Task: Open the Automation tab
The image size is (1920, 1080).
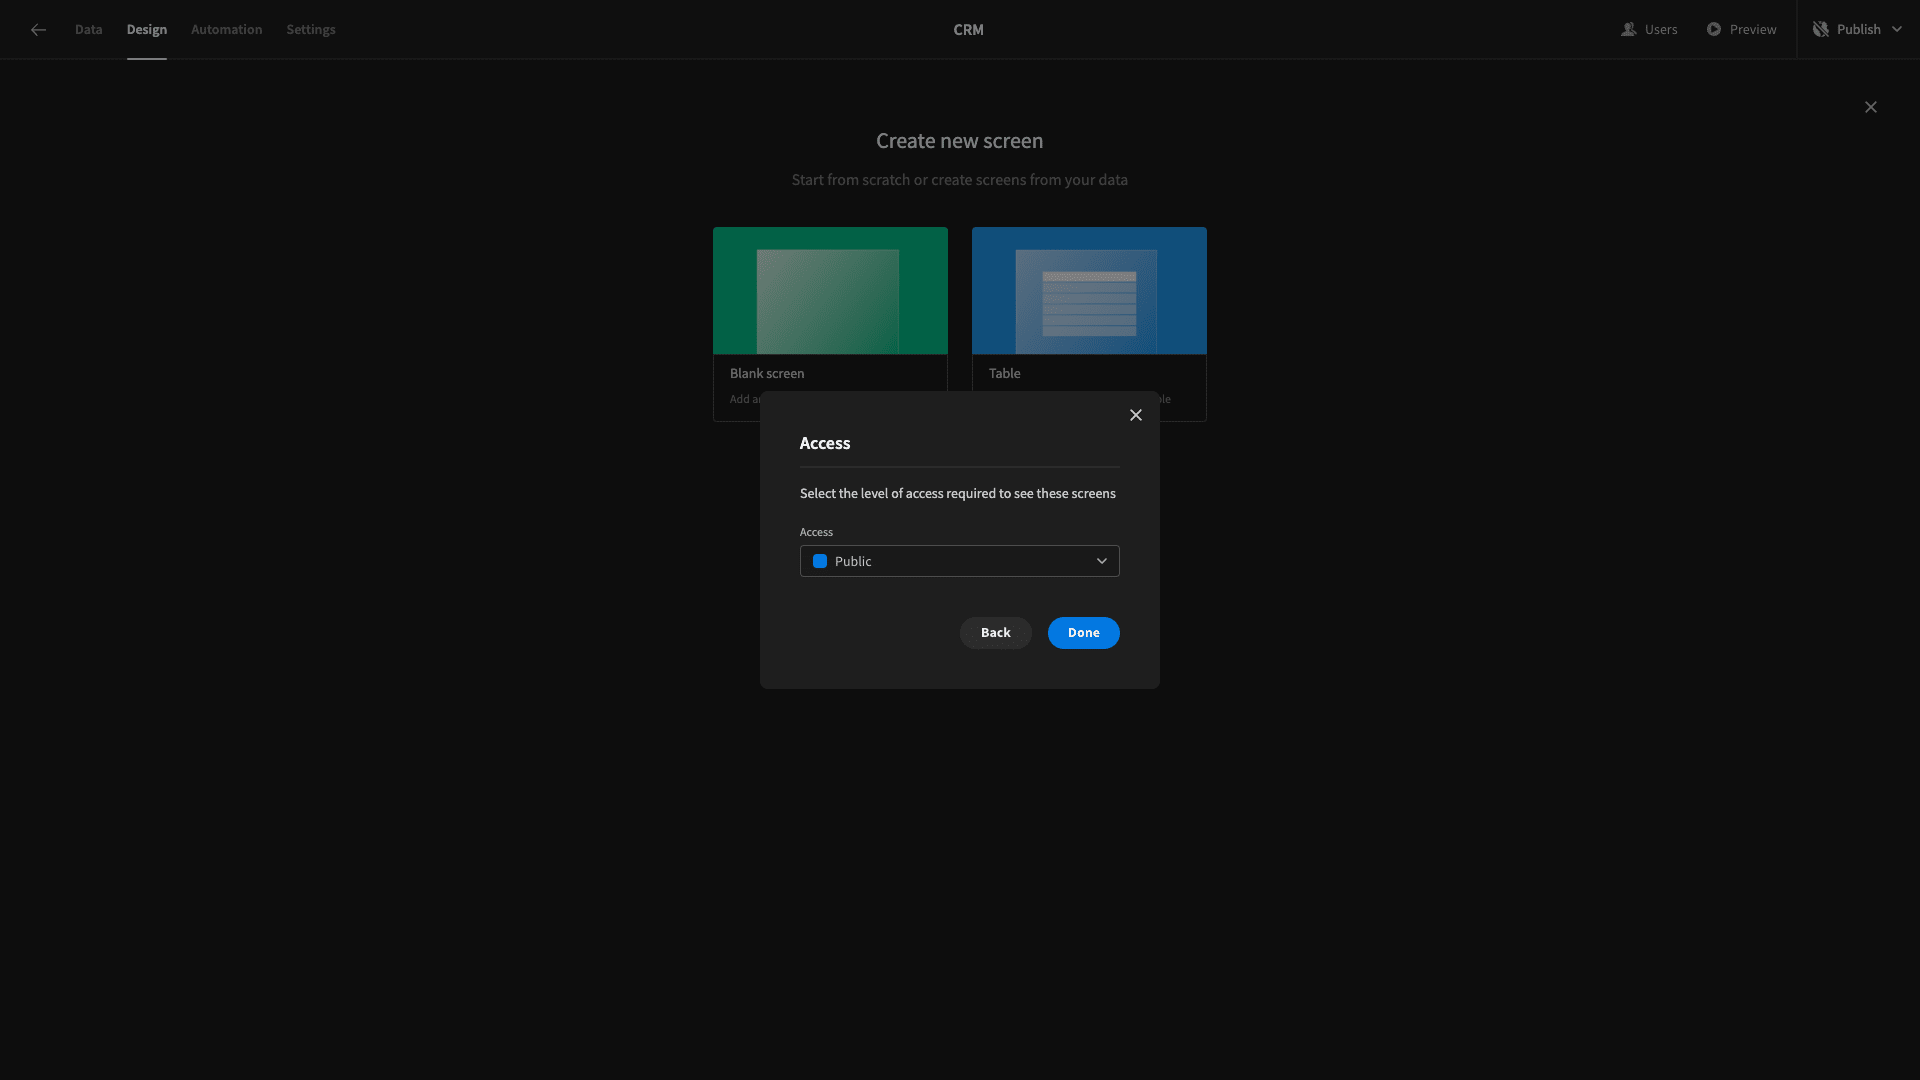Action: click(227, 30)
